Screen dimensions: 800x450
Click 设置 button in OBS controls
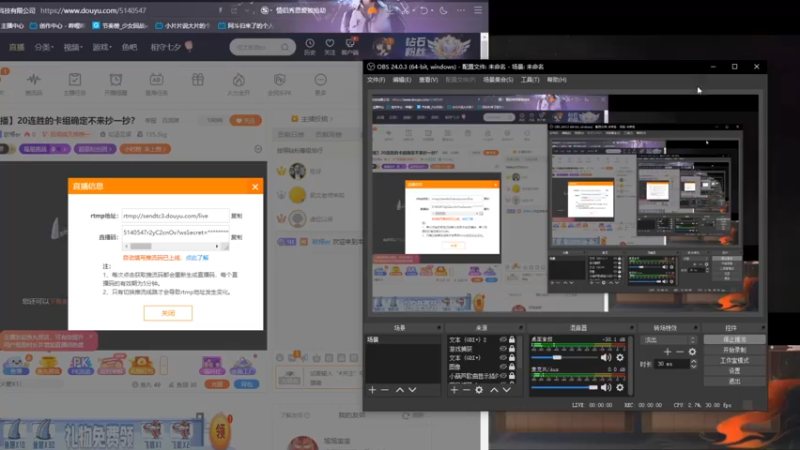pos(734,371)
